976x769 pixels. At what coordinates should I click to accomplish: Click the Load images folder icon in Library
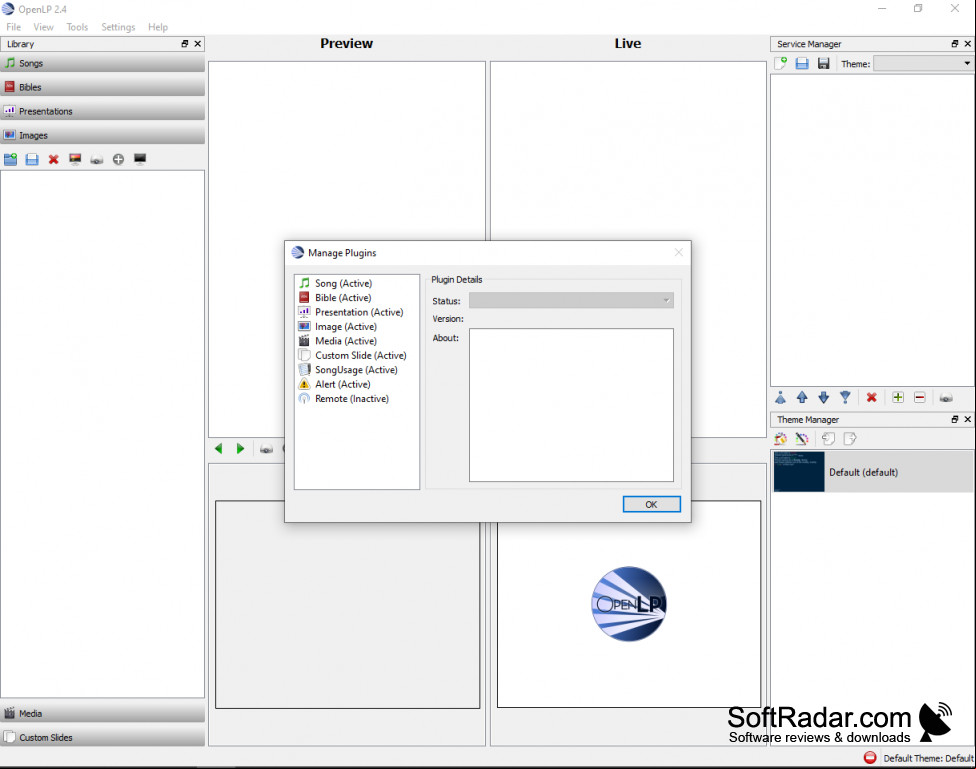11,159
